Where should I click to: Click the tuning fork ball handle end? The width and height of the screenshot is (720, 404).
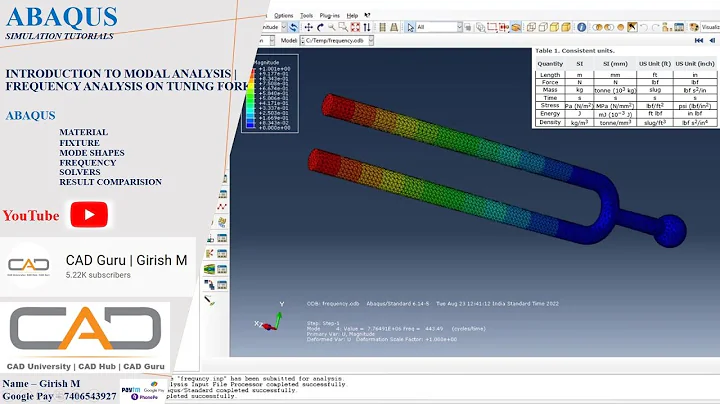[670, 231]
